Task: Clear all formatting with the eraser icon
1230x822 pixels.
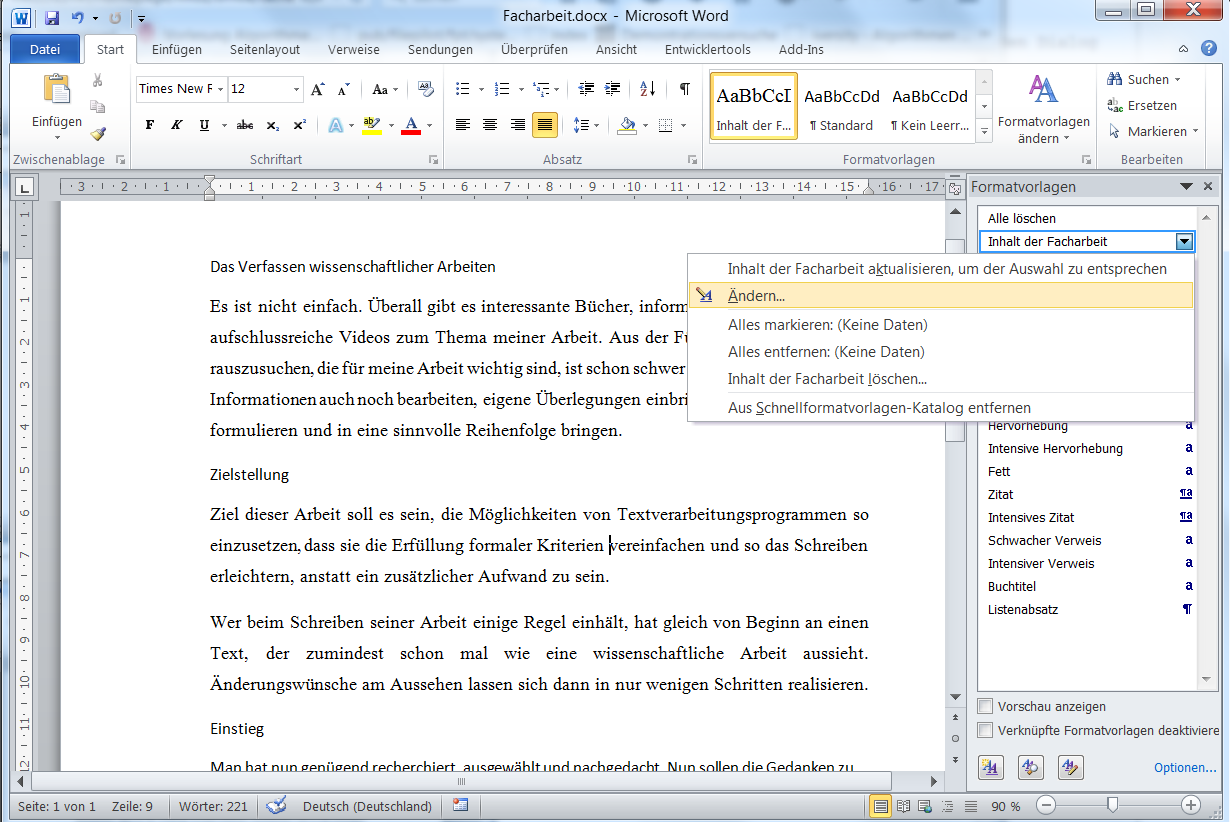Action: [x=425, y=89]
